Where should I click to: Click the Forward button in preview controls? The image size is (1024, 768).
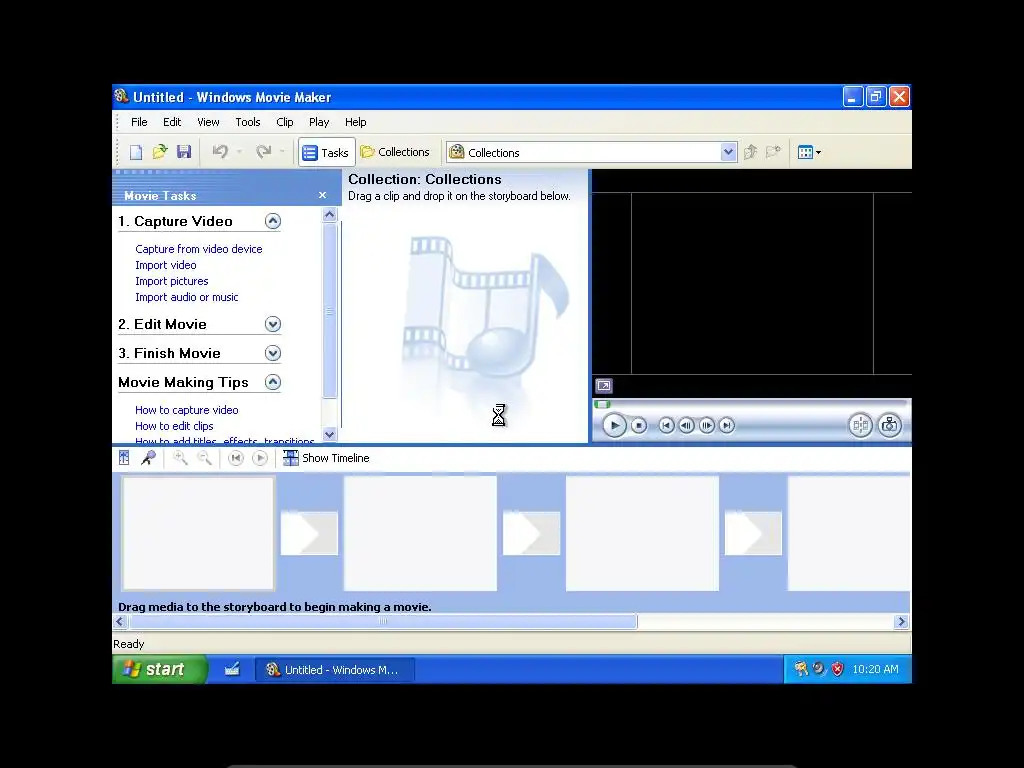[x=727, y=425]
